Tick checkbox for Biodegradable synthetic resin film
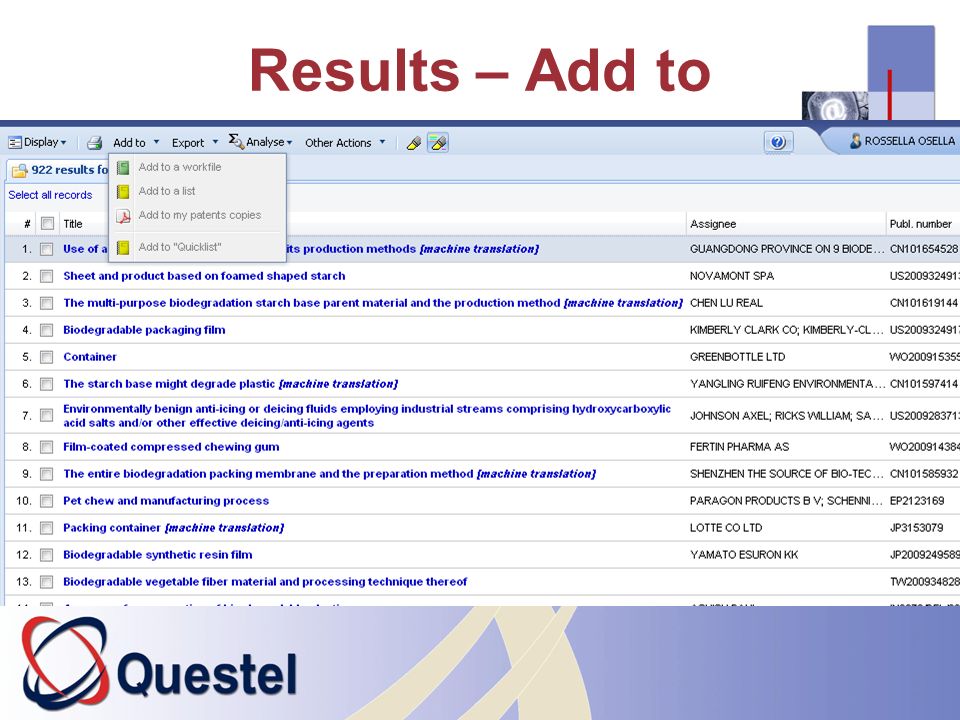The height and width of the screenshot is (720, 960). point(47,555)
